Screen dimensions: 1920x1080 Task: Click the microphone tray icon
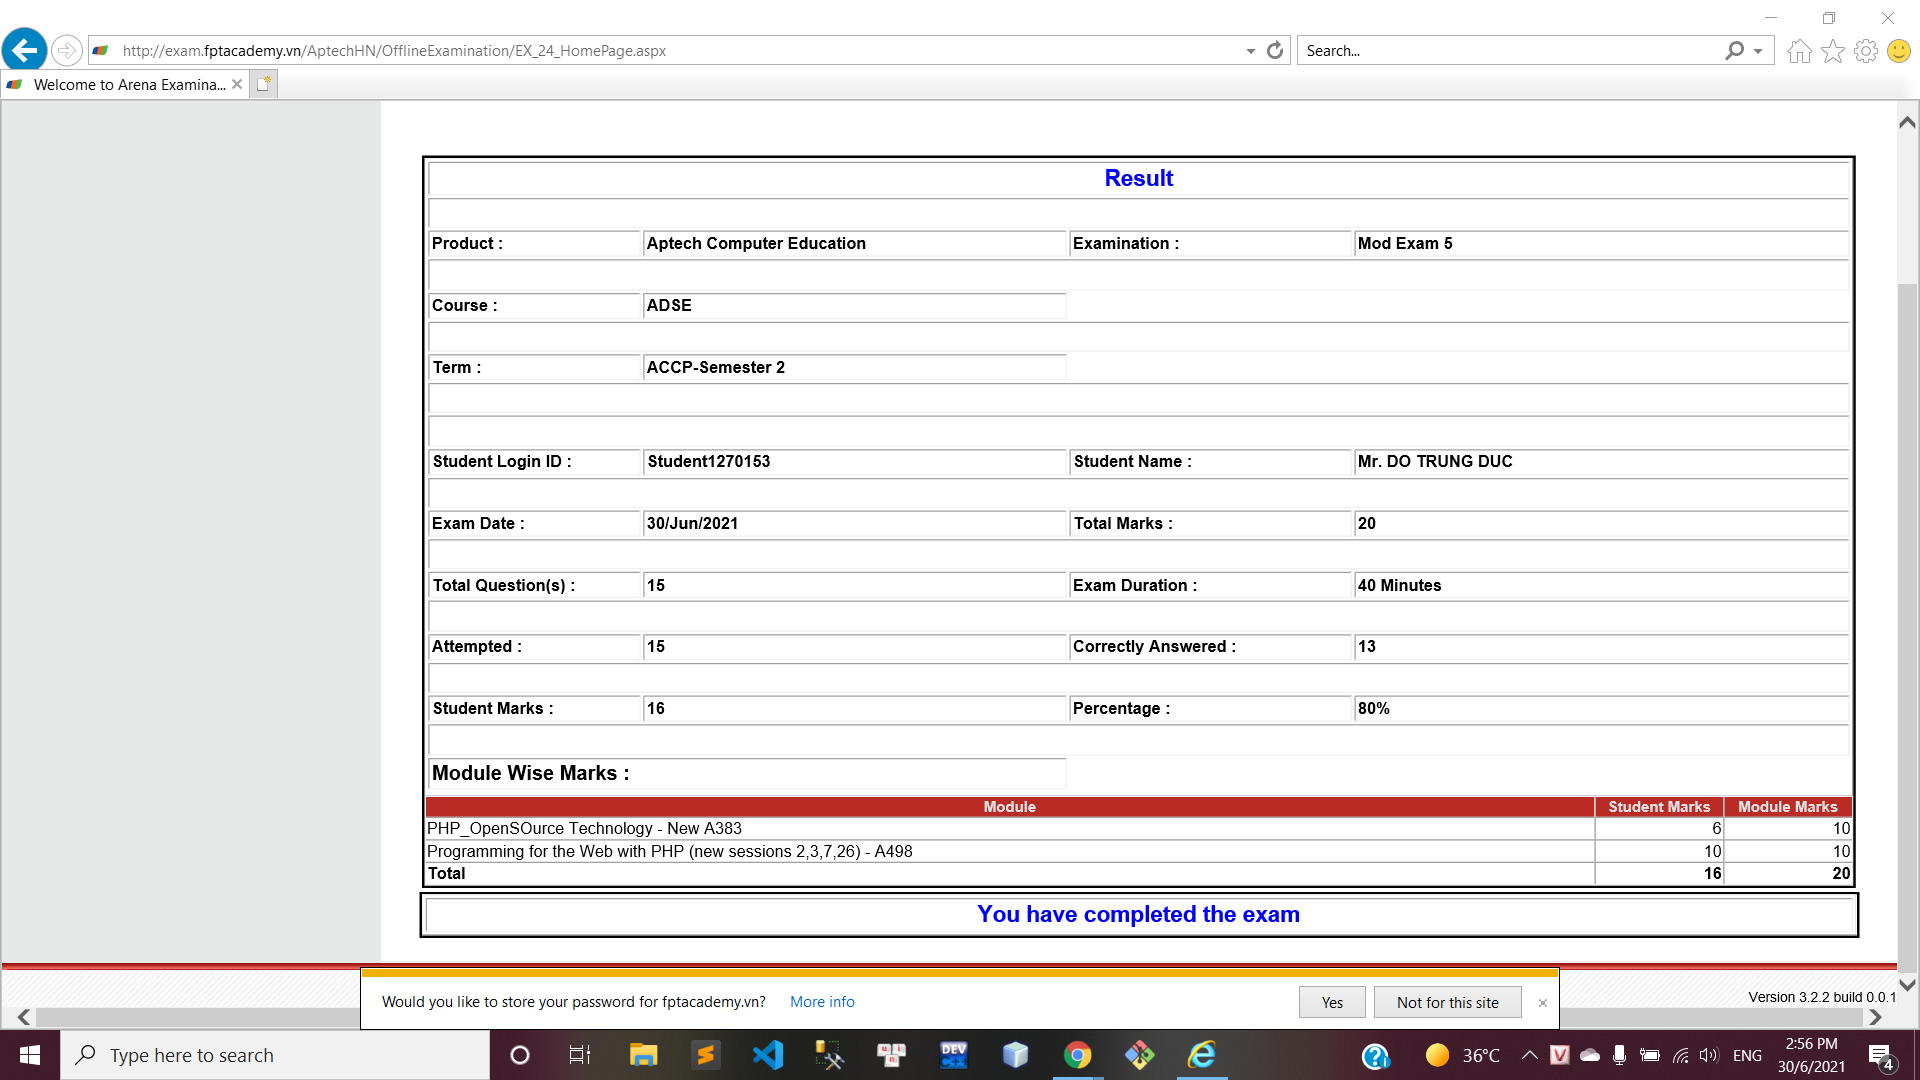pos(1619,1055)
